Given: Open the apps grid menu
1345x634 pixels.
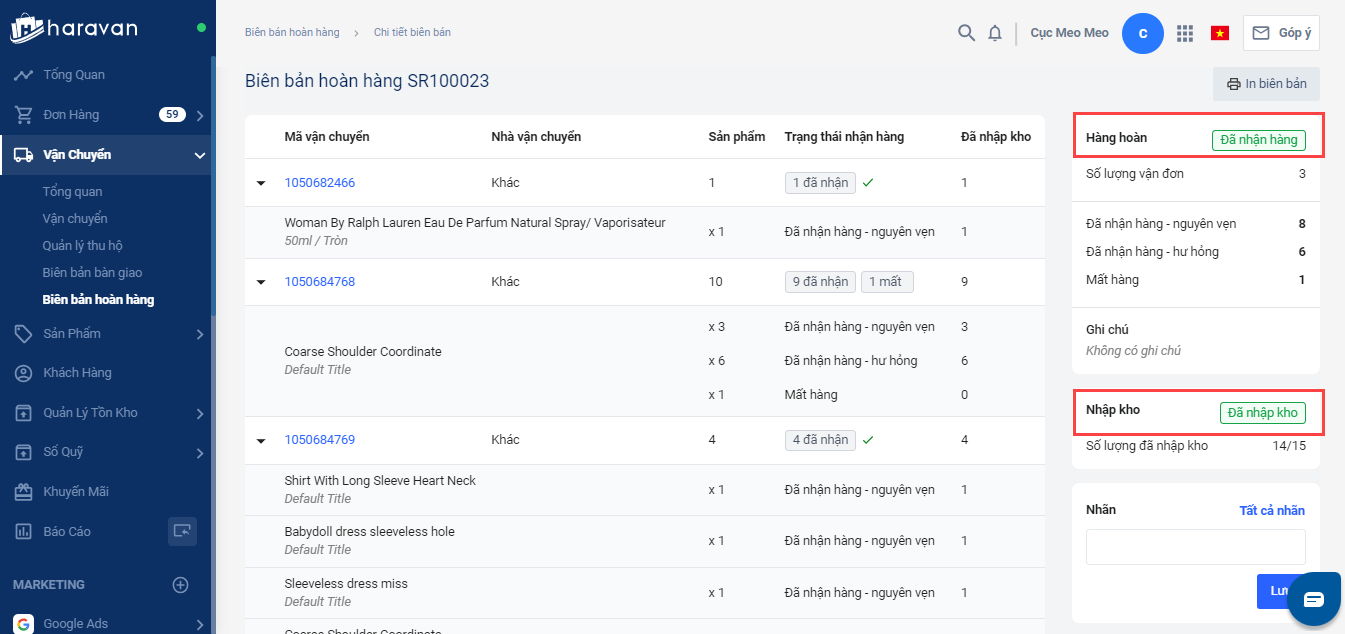Looking at the screenshot, I should coord(1185,33).
